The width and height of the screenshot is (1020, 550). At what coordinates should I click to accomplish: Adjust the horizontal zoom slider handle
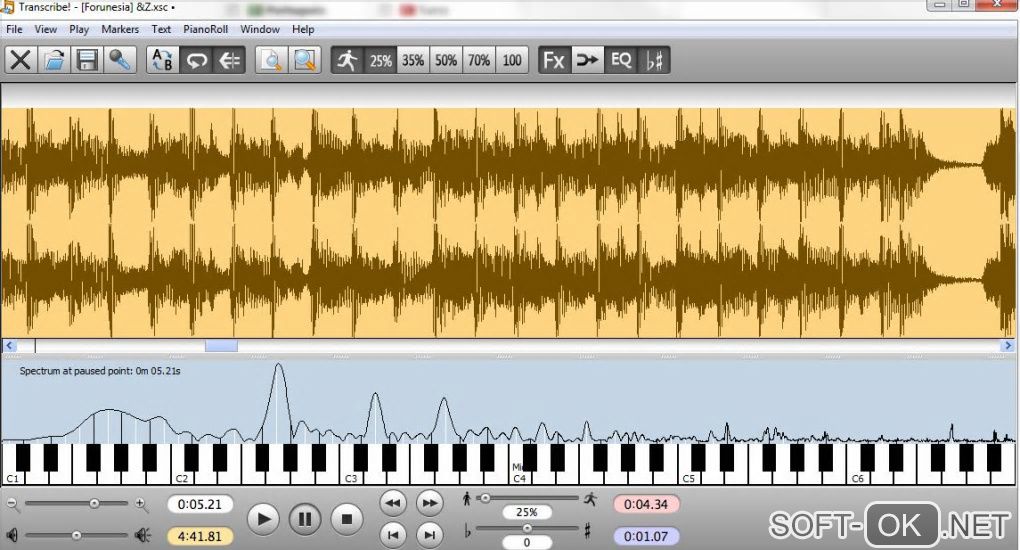(x=94, y=503)
